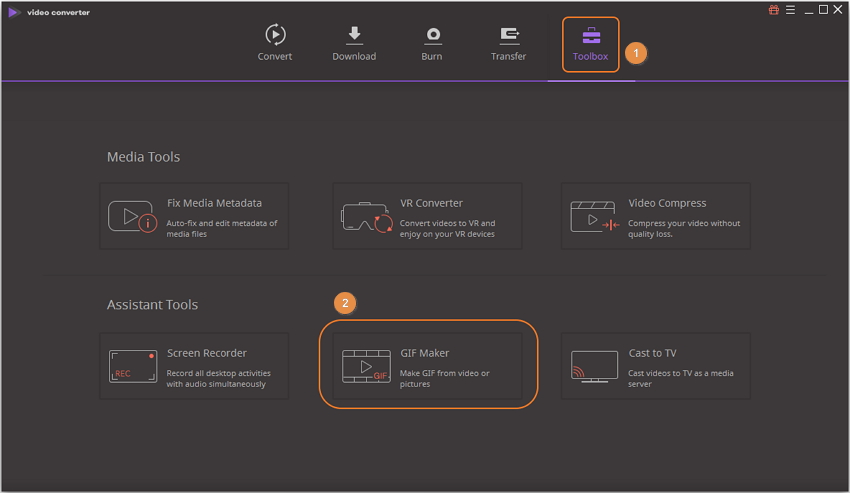Open the Transfer tab icon
Viewport: 850px width, 493px height.
pos(509,36)
